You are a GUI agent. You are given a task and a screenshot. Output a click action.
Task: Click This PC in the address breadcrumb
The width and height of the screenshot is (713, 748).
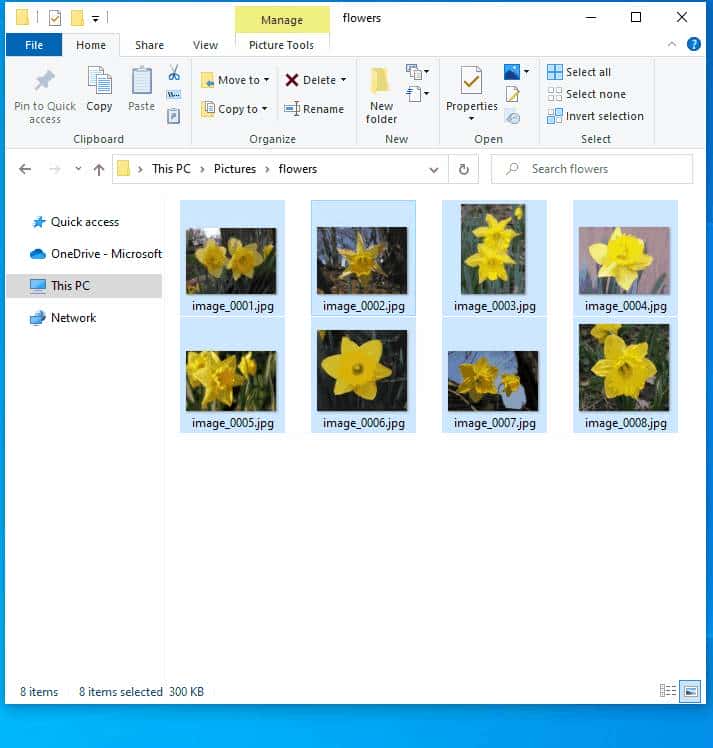171,169
